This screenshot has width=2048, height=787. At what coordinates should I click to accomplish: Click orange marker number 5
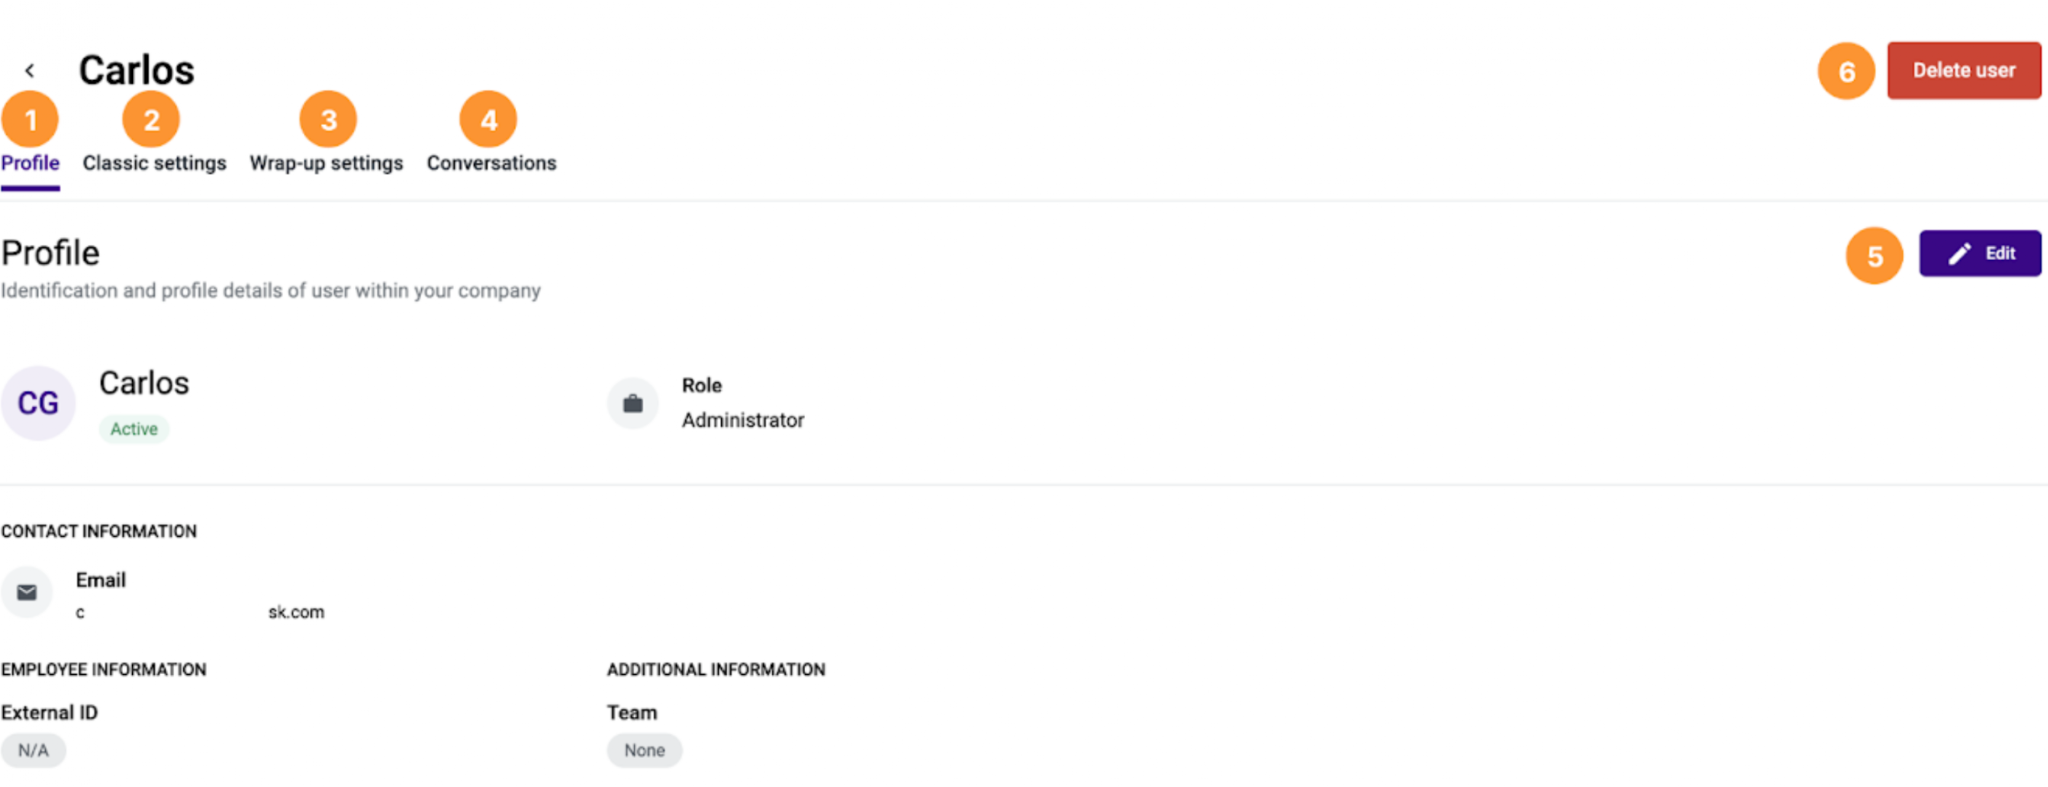pos(1875,256)
